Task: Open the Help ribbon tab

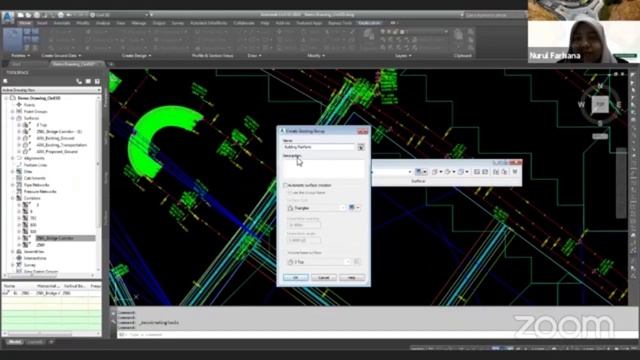Action: 265,23
